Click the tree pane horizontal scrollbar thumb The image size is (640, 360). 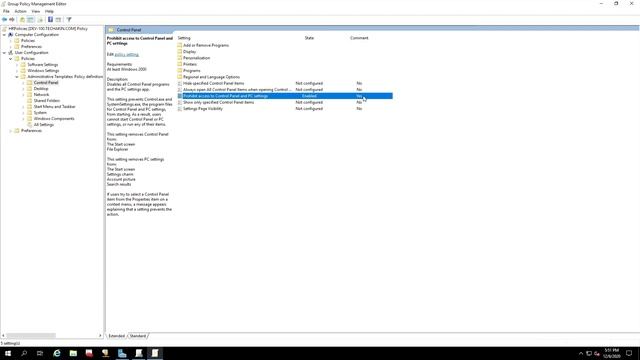pyautogui.click(x=31, y=336)
